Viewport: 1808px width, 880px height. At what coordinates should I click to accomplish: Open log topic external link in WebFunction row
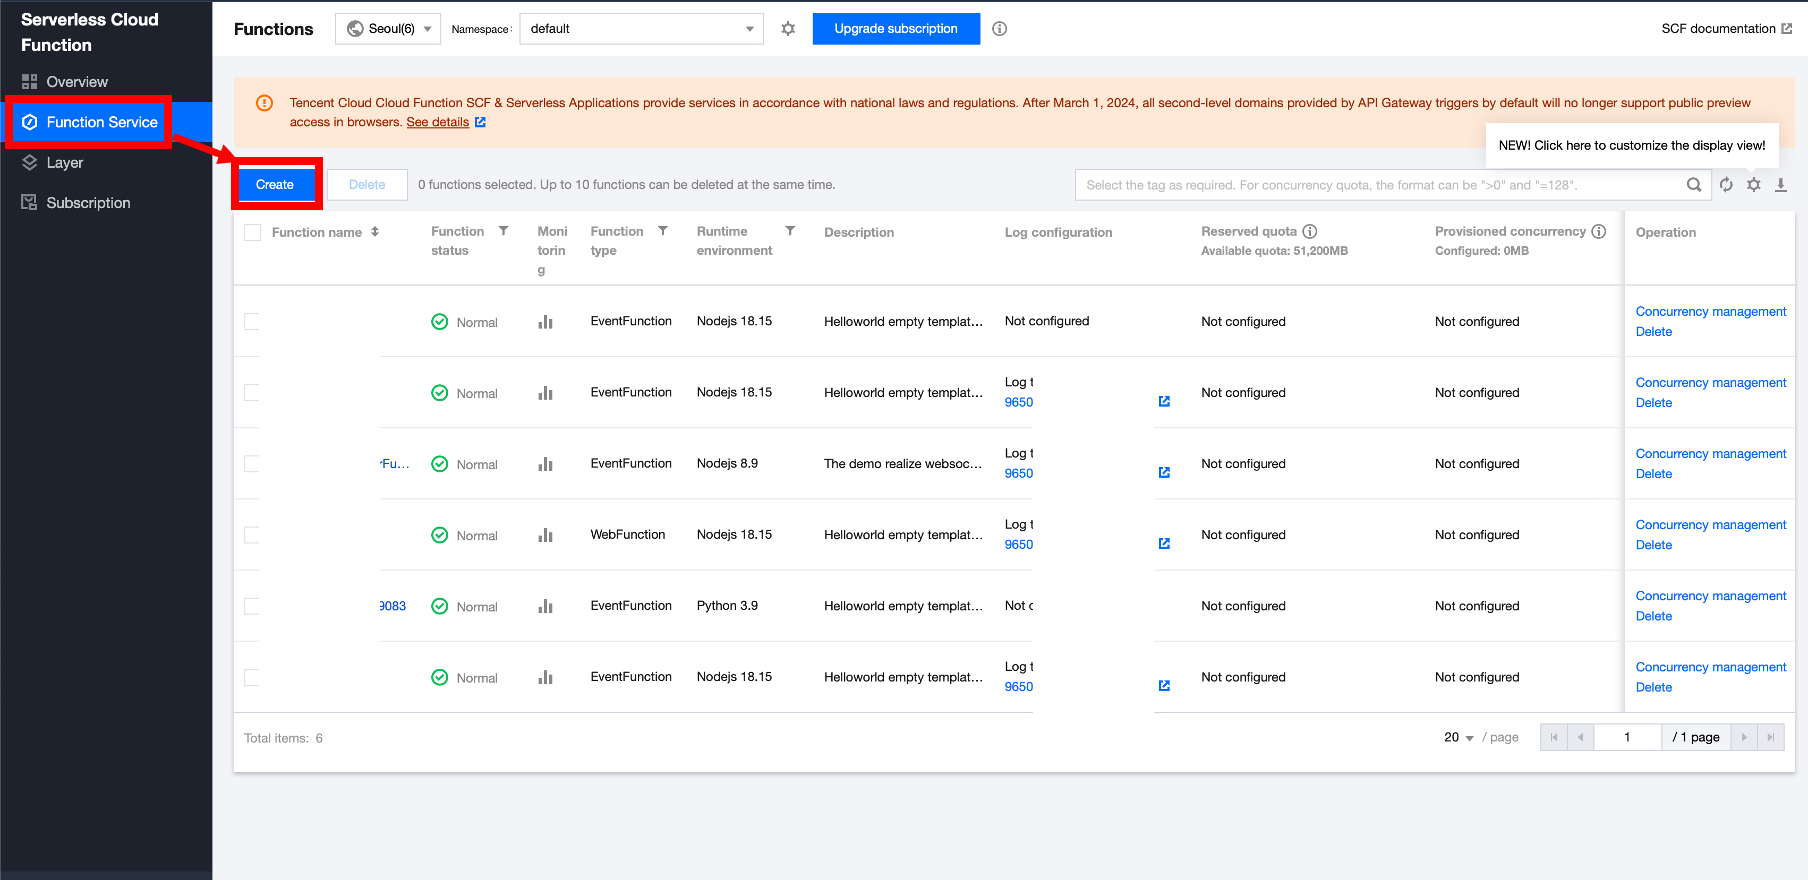pyautogui.click(x=1164, y=543)
